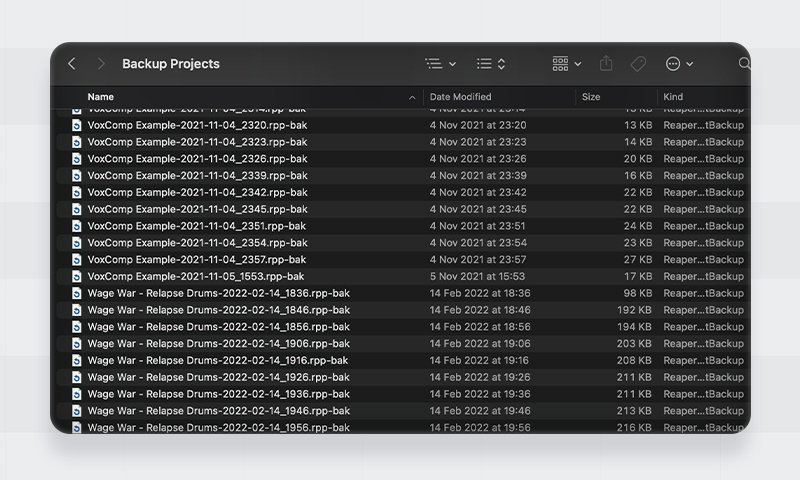Screen dimensions: 800x480
Task: Click the Tags toolbar icon
Action: [x=638, y=64]
